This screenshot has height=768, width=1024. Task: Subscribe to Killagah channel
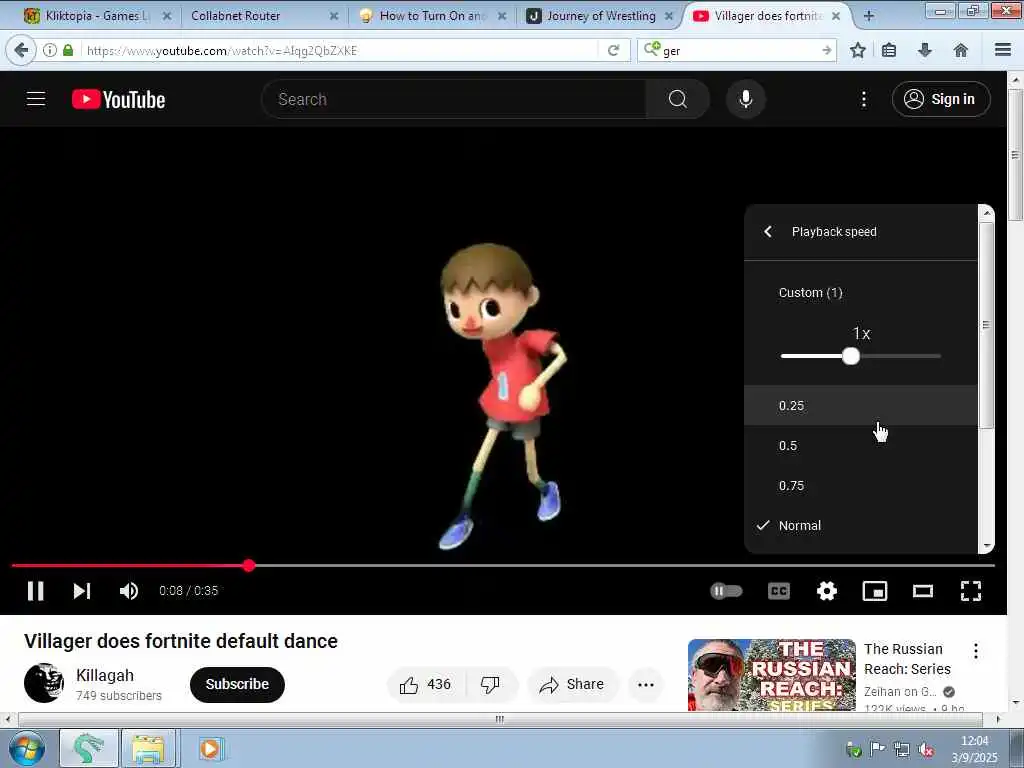[237, 684]
